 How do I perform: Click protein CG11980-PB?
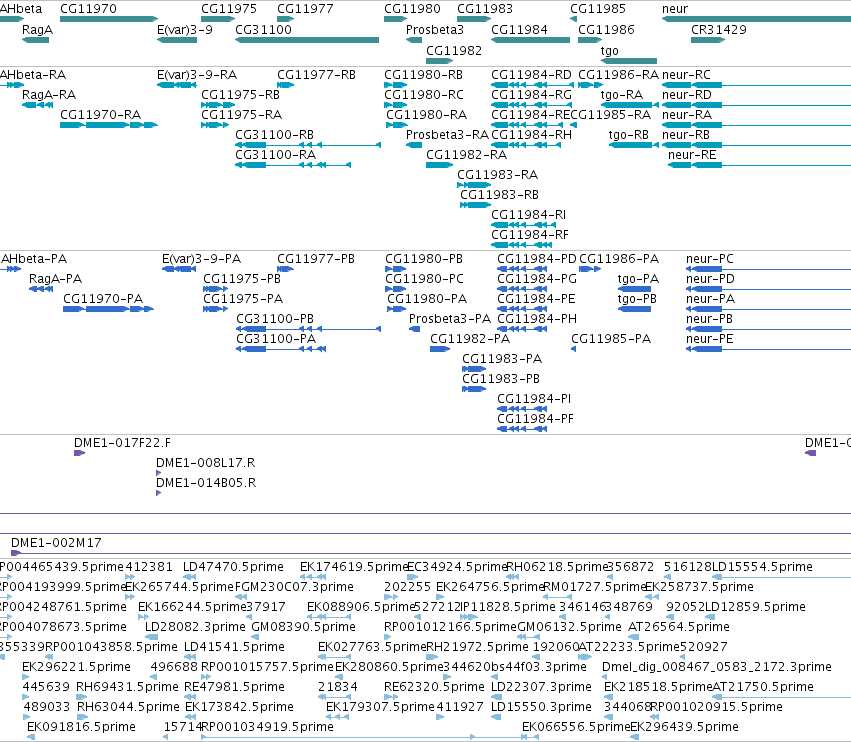tap(396, 269)
